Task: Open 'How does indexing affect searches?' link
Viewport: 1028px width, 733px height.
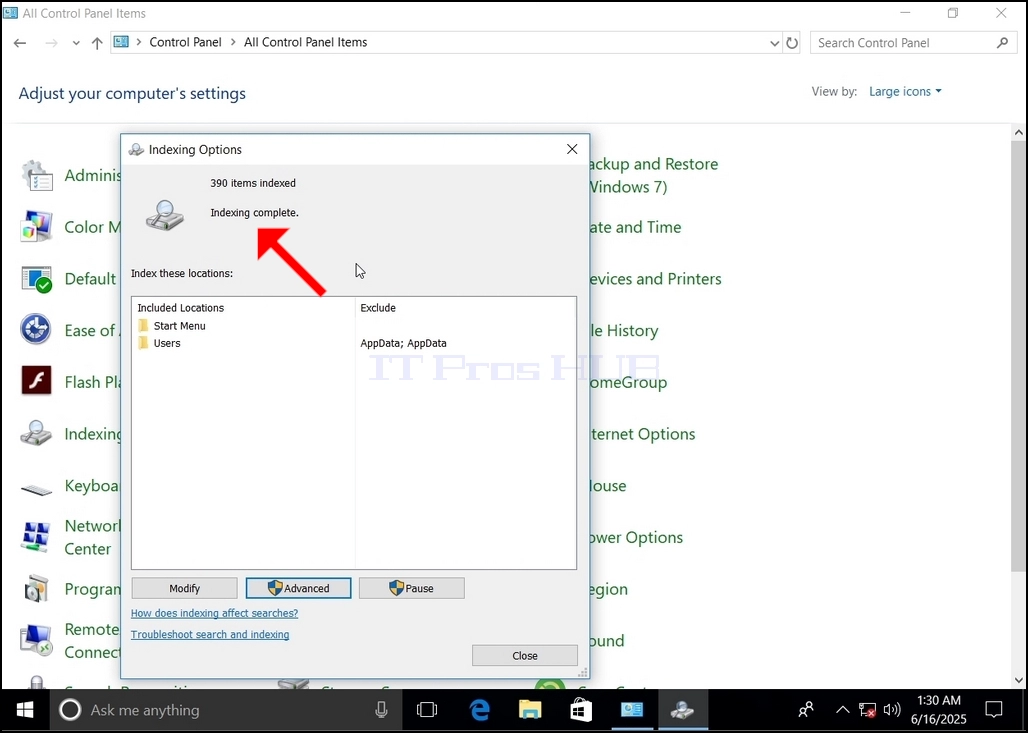Action: (214, 613)
